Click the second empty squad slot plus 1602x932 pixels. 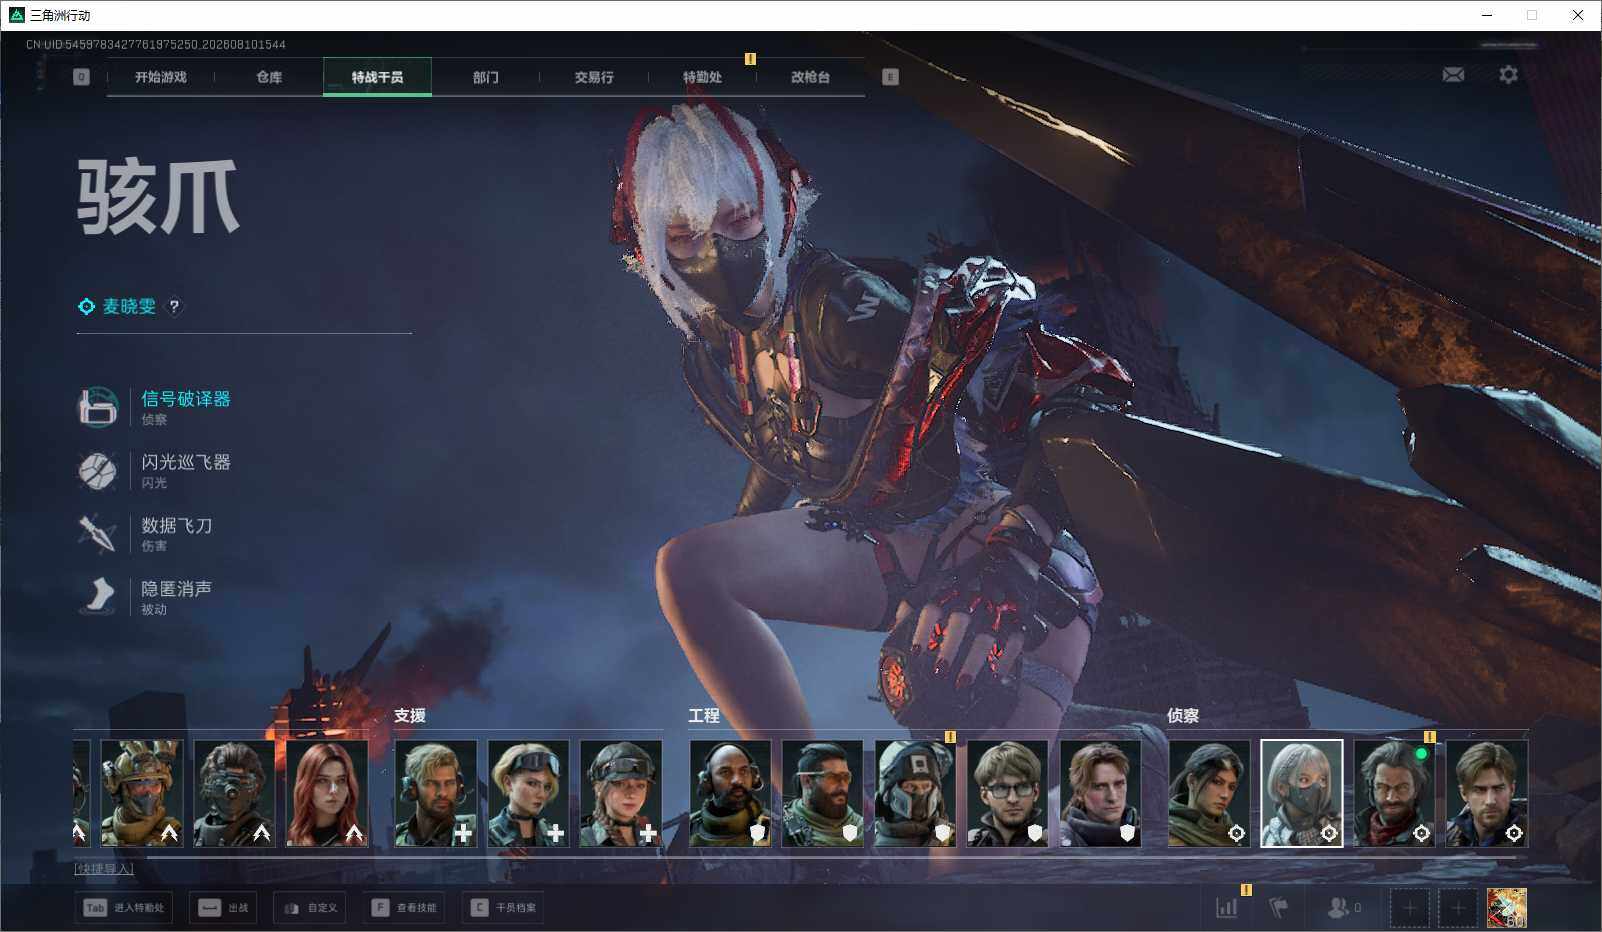(x=1458, y=908)
